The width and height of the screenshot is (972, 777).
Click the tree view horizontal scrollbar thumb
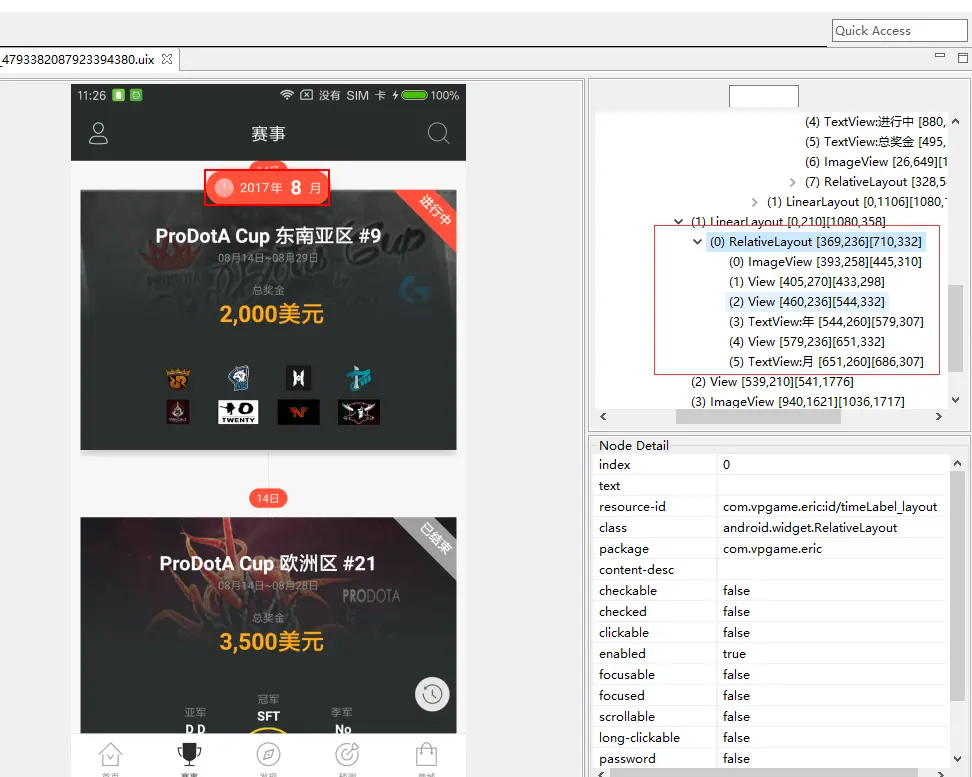click(x=758, y=417)
